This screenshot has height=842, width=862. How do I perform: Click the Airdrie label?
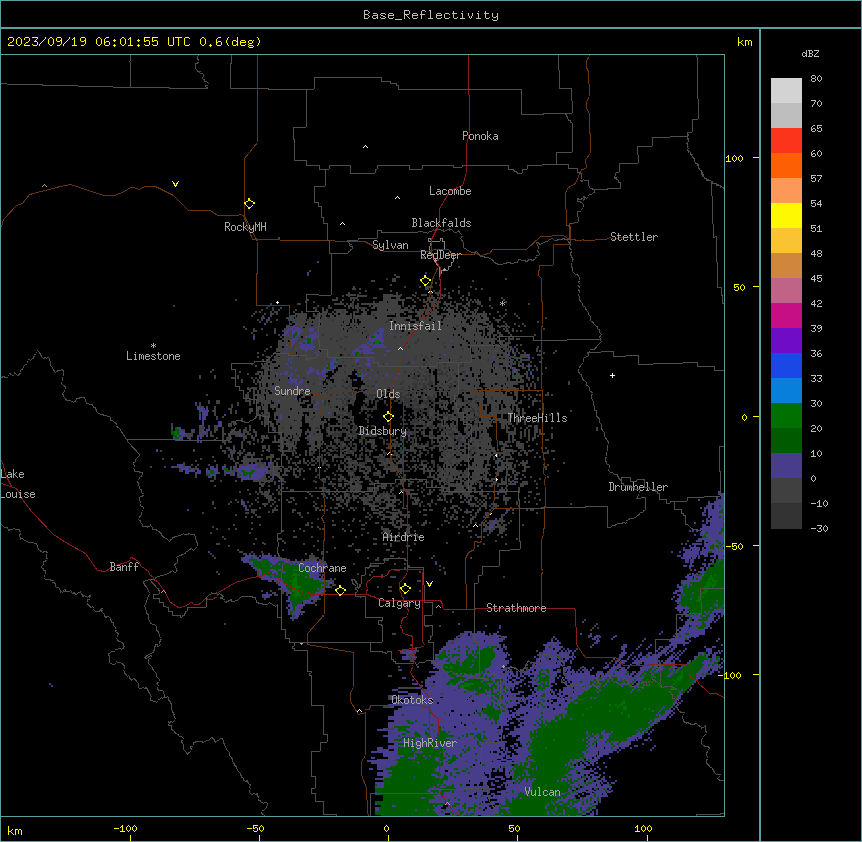[404, 537]
